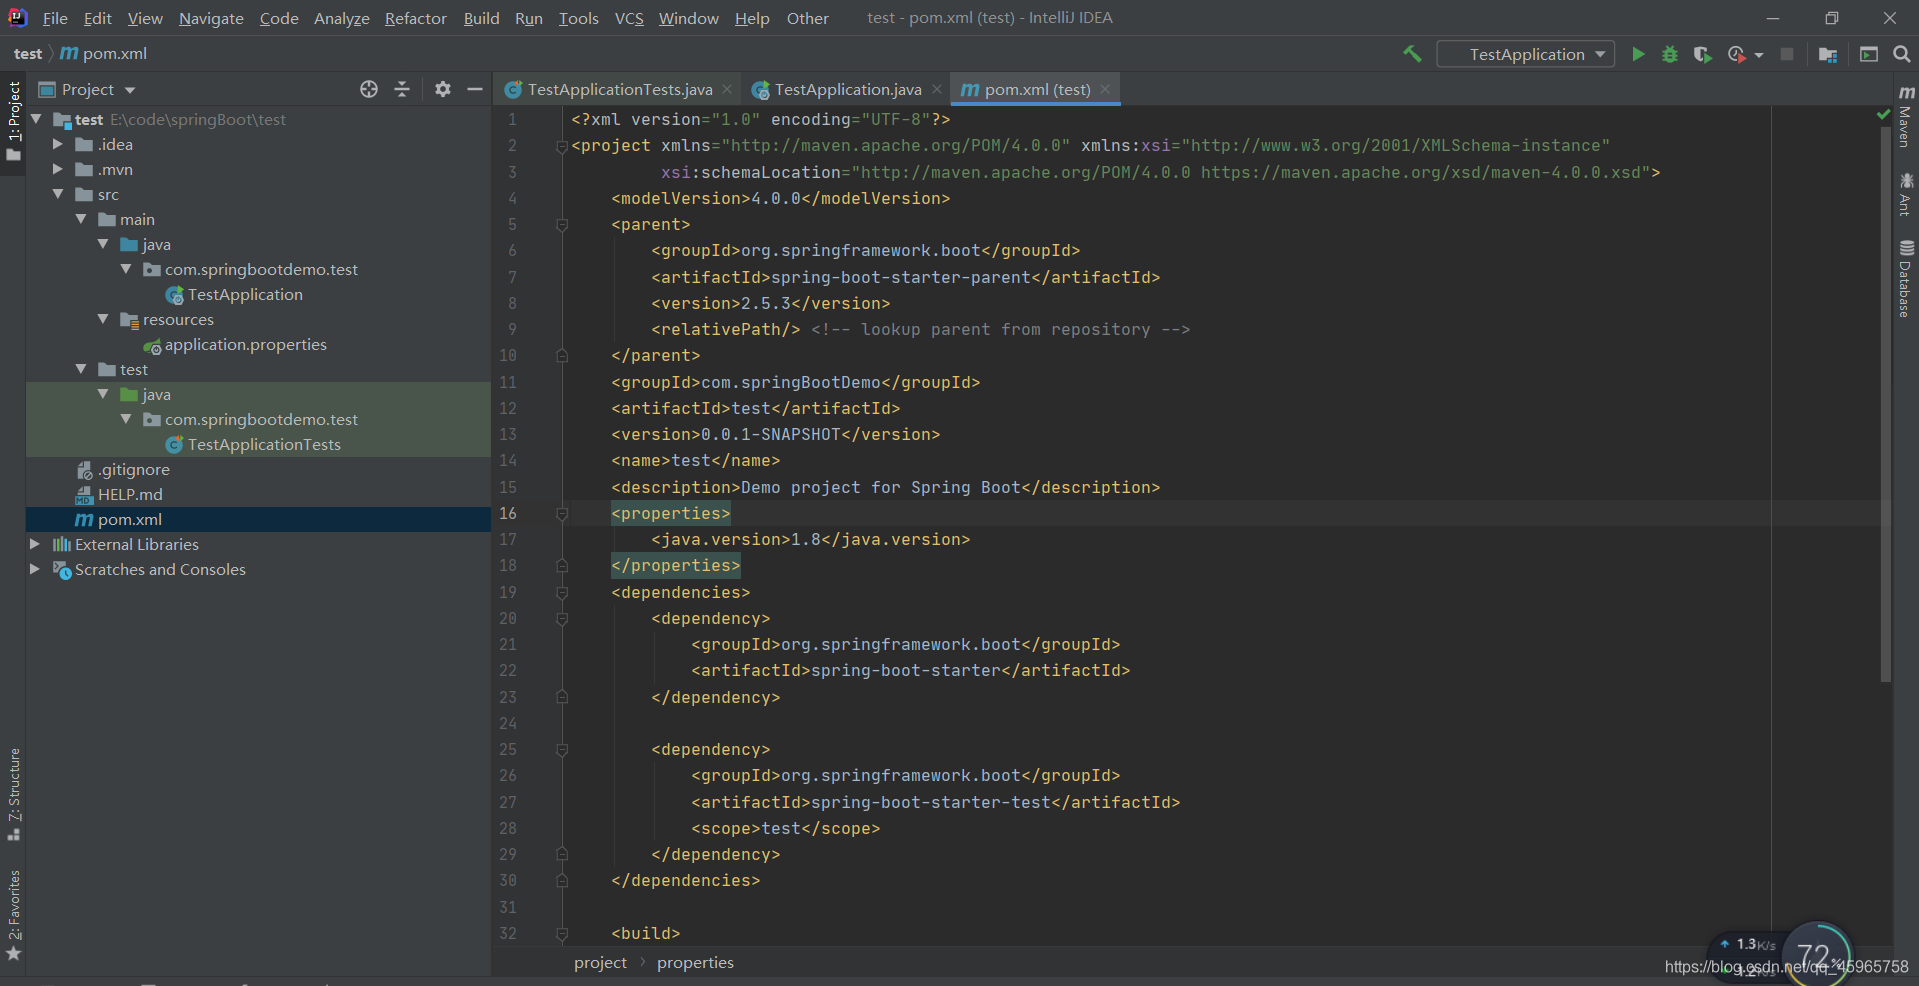Viewport: 1919px width, 986px height.
Task: Close the TestApplicationTests.java tab
Action: pos(727,89)
